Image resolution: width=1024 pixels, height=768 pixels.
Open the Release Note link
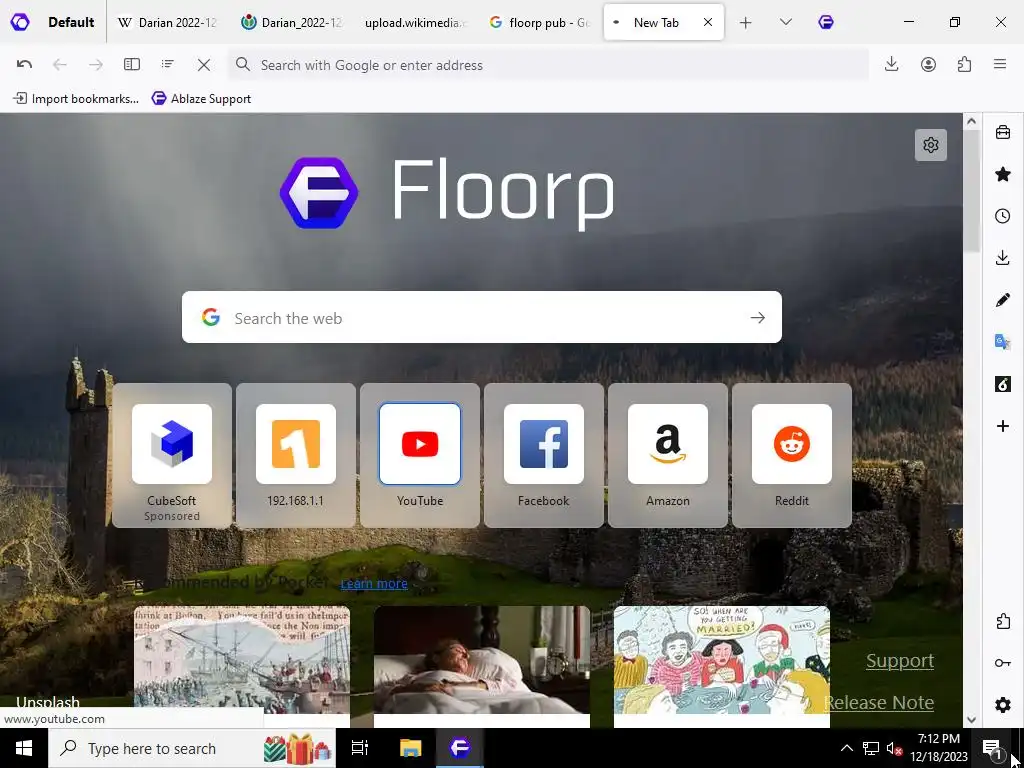point(879,702)
